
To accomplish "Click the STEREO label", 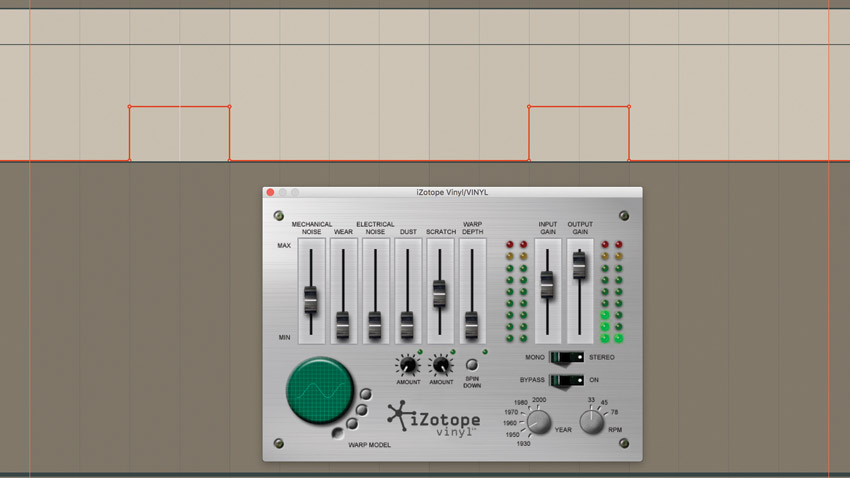I will [602, 358].
